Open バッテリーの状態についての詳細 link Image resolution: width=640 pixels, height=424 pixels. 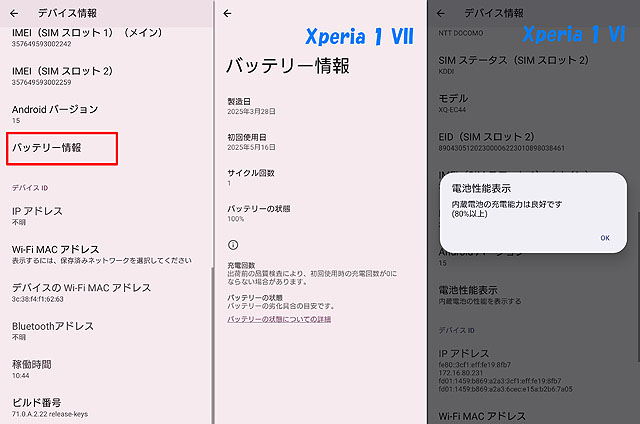tap(279, 319)
